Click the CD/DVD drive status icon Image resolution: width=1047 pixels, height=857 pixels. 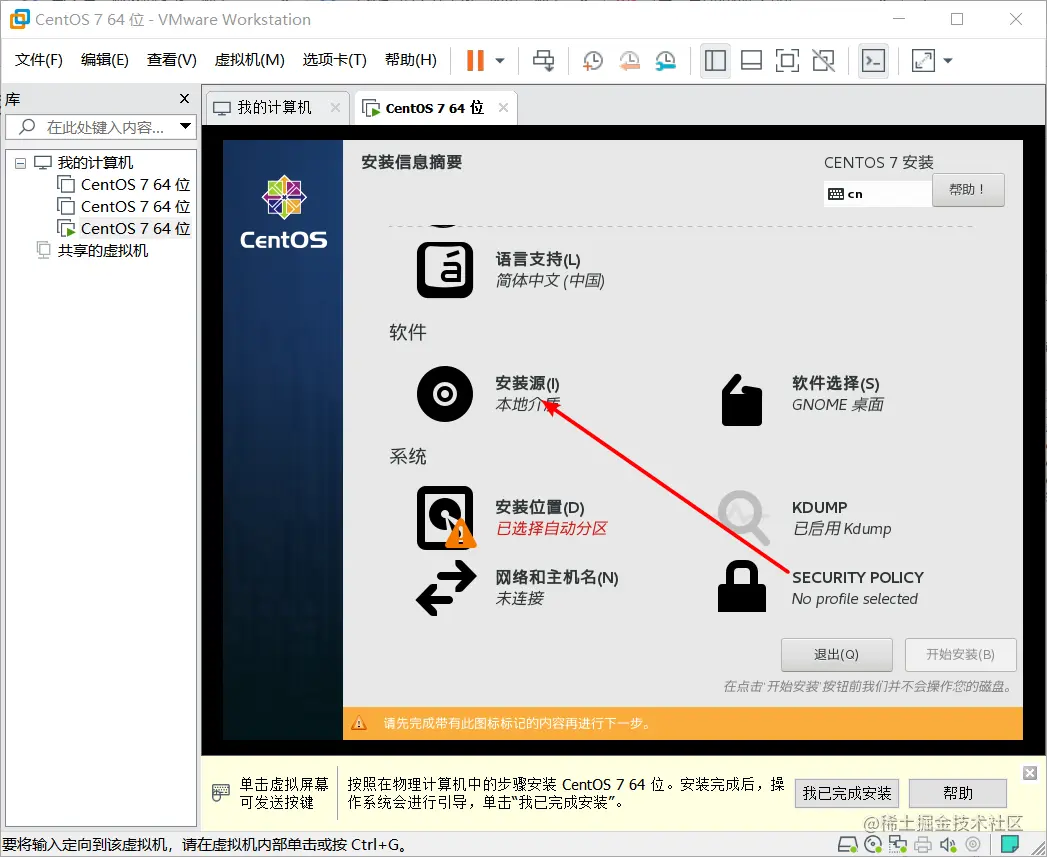coord(873,845)
